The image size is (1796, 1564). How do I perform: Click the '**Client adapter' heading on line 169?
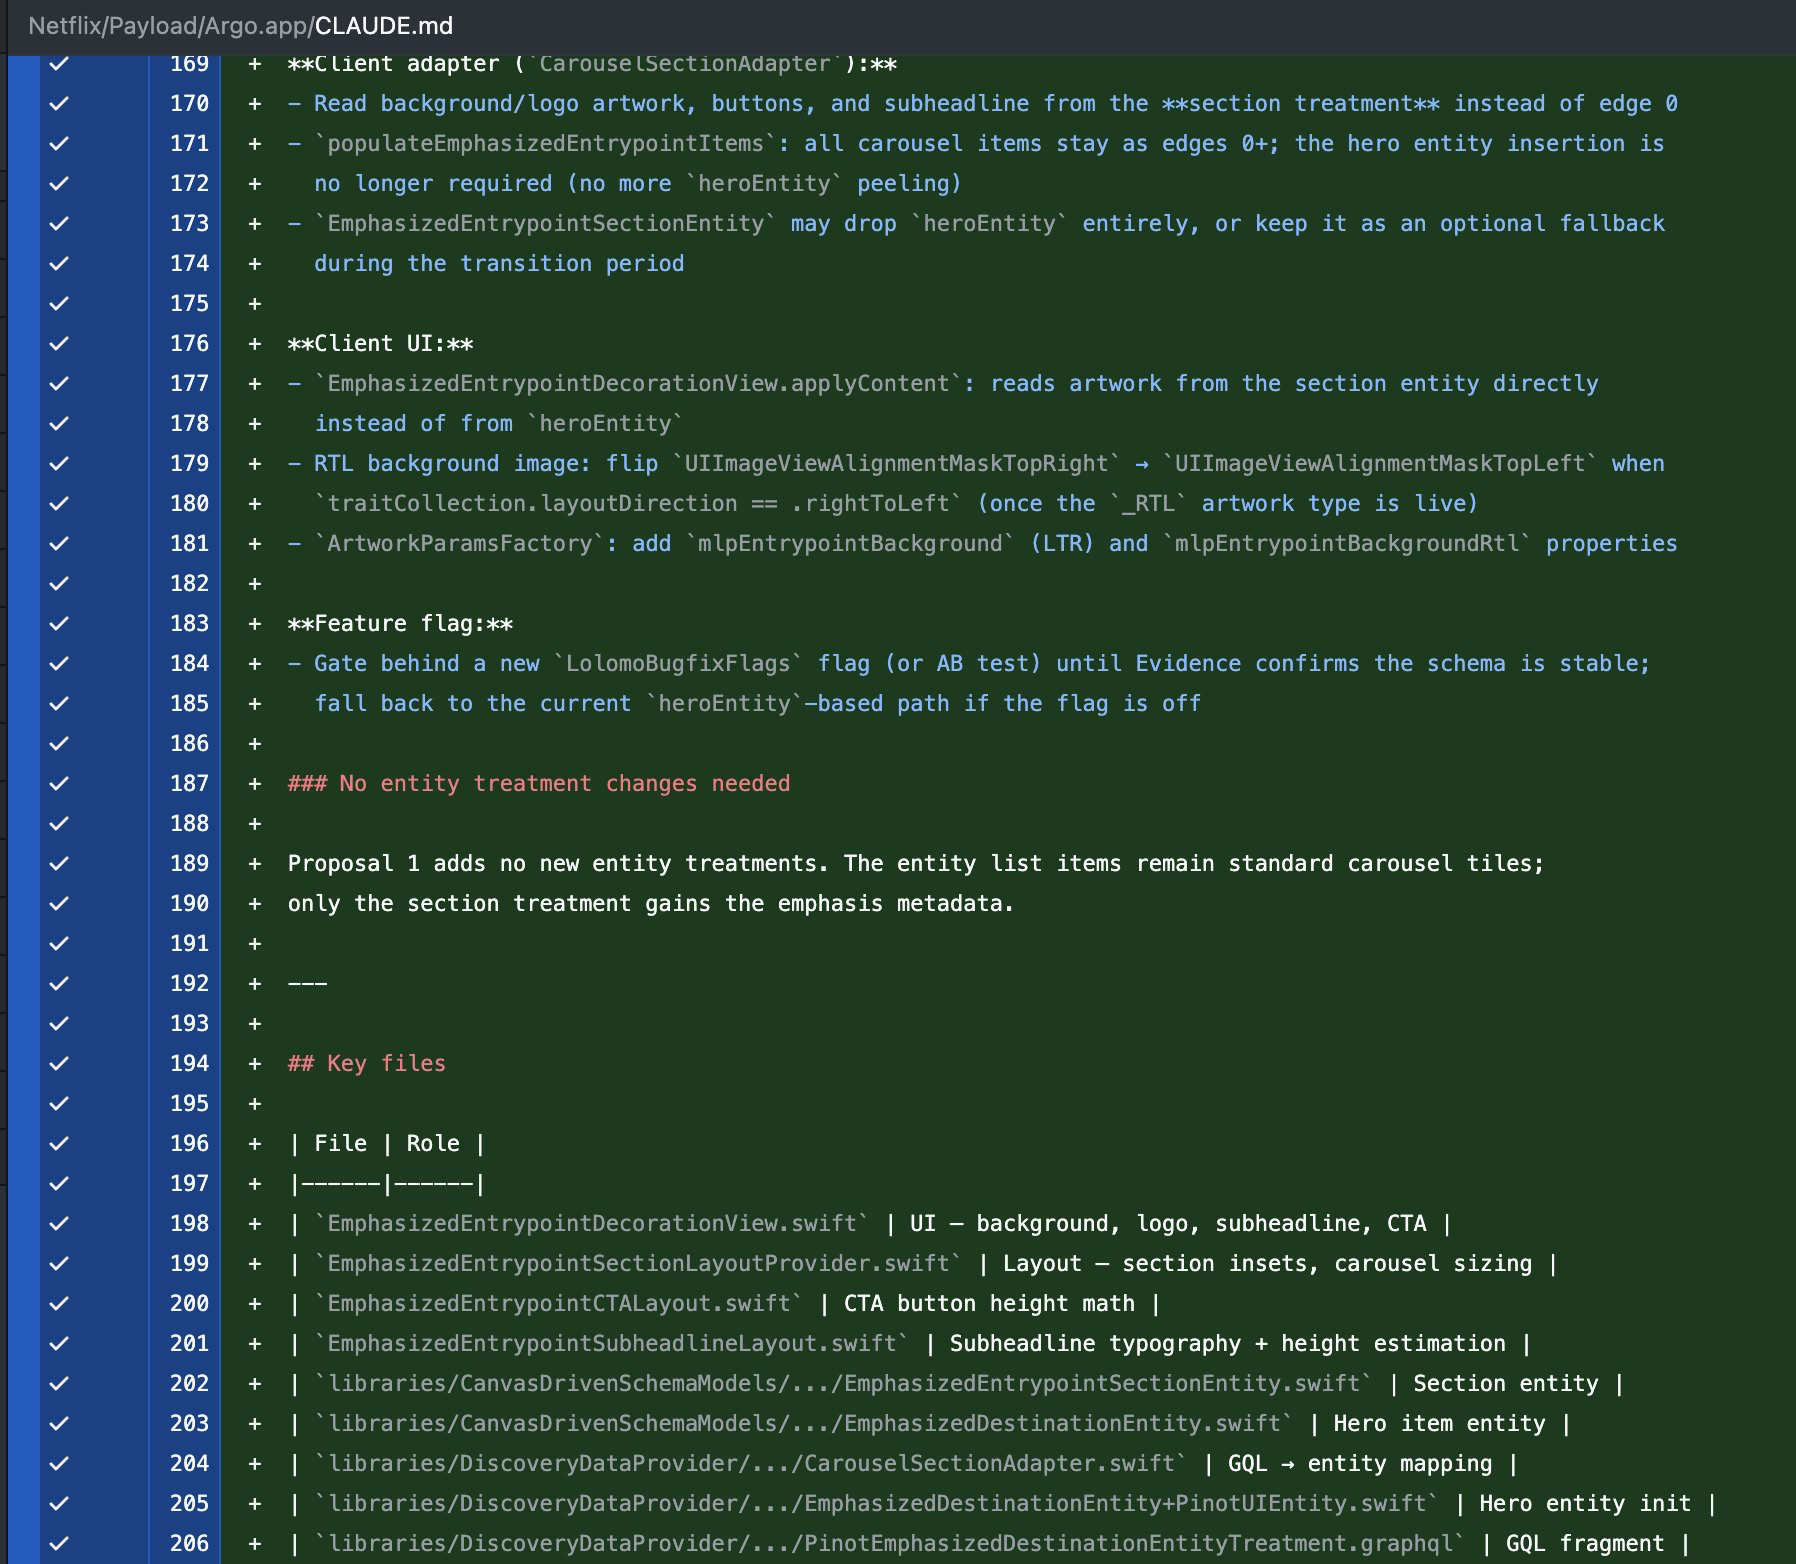tap(592, 64)
